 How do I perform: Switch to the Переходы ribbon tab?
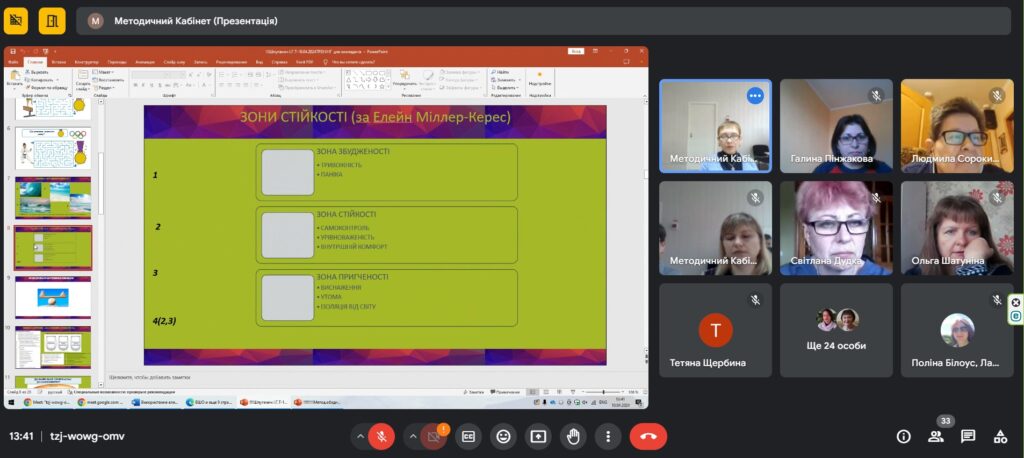(117, 62)
